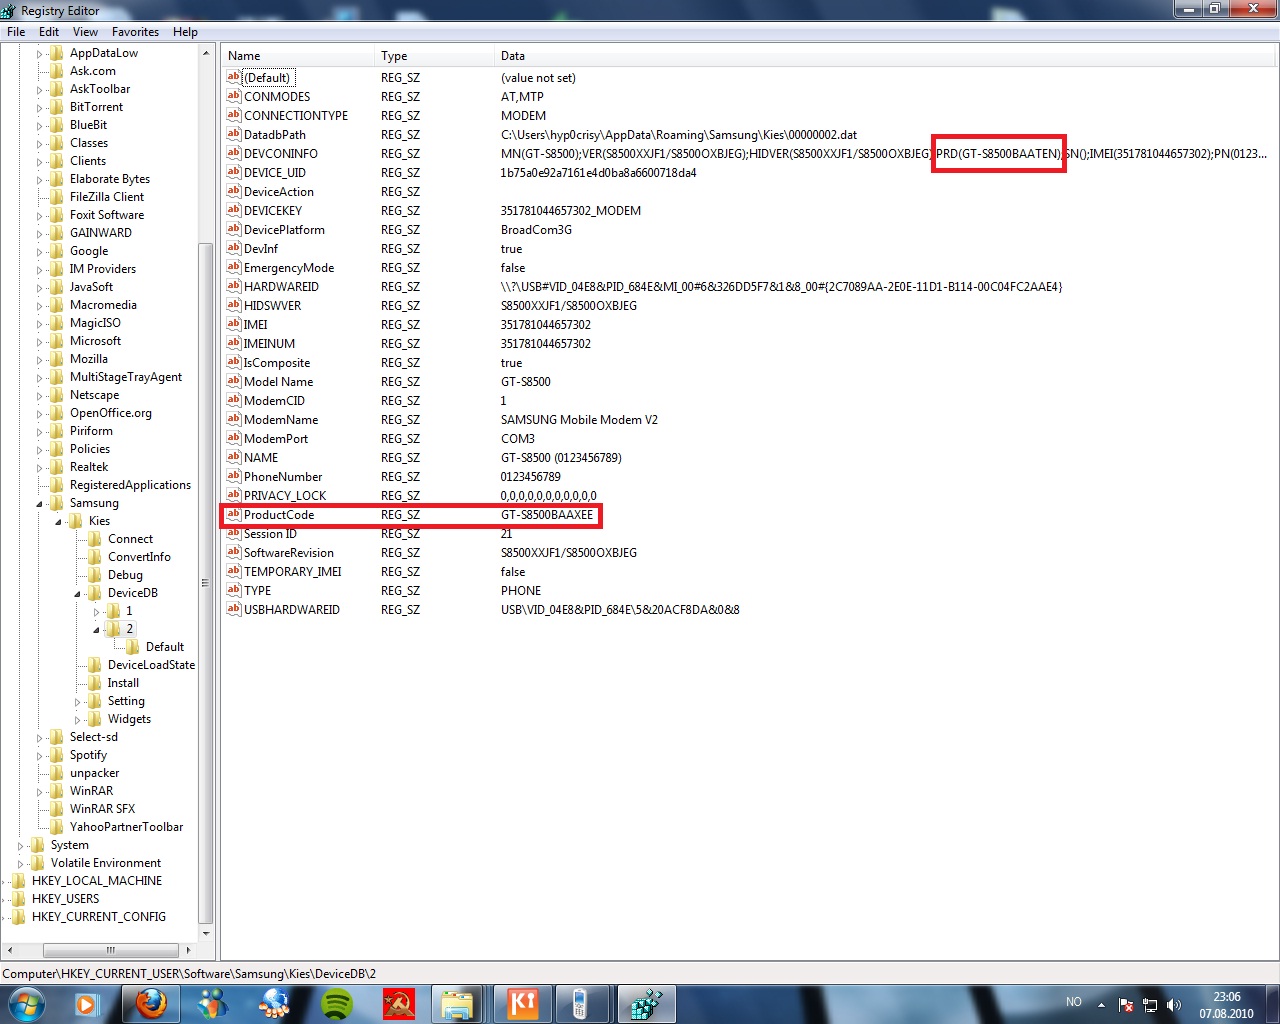Click the Samsung folder icon in tree
Screen dimensions: 1280x1024
tap(57, 503)
